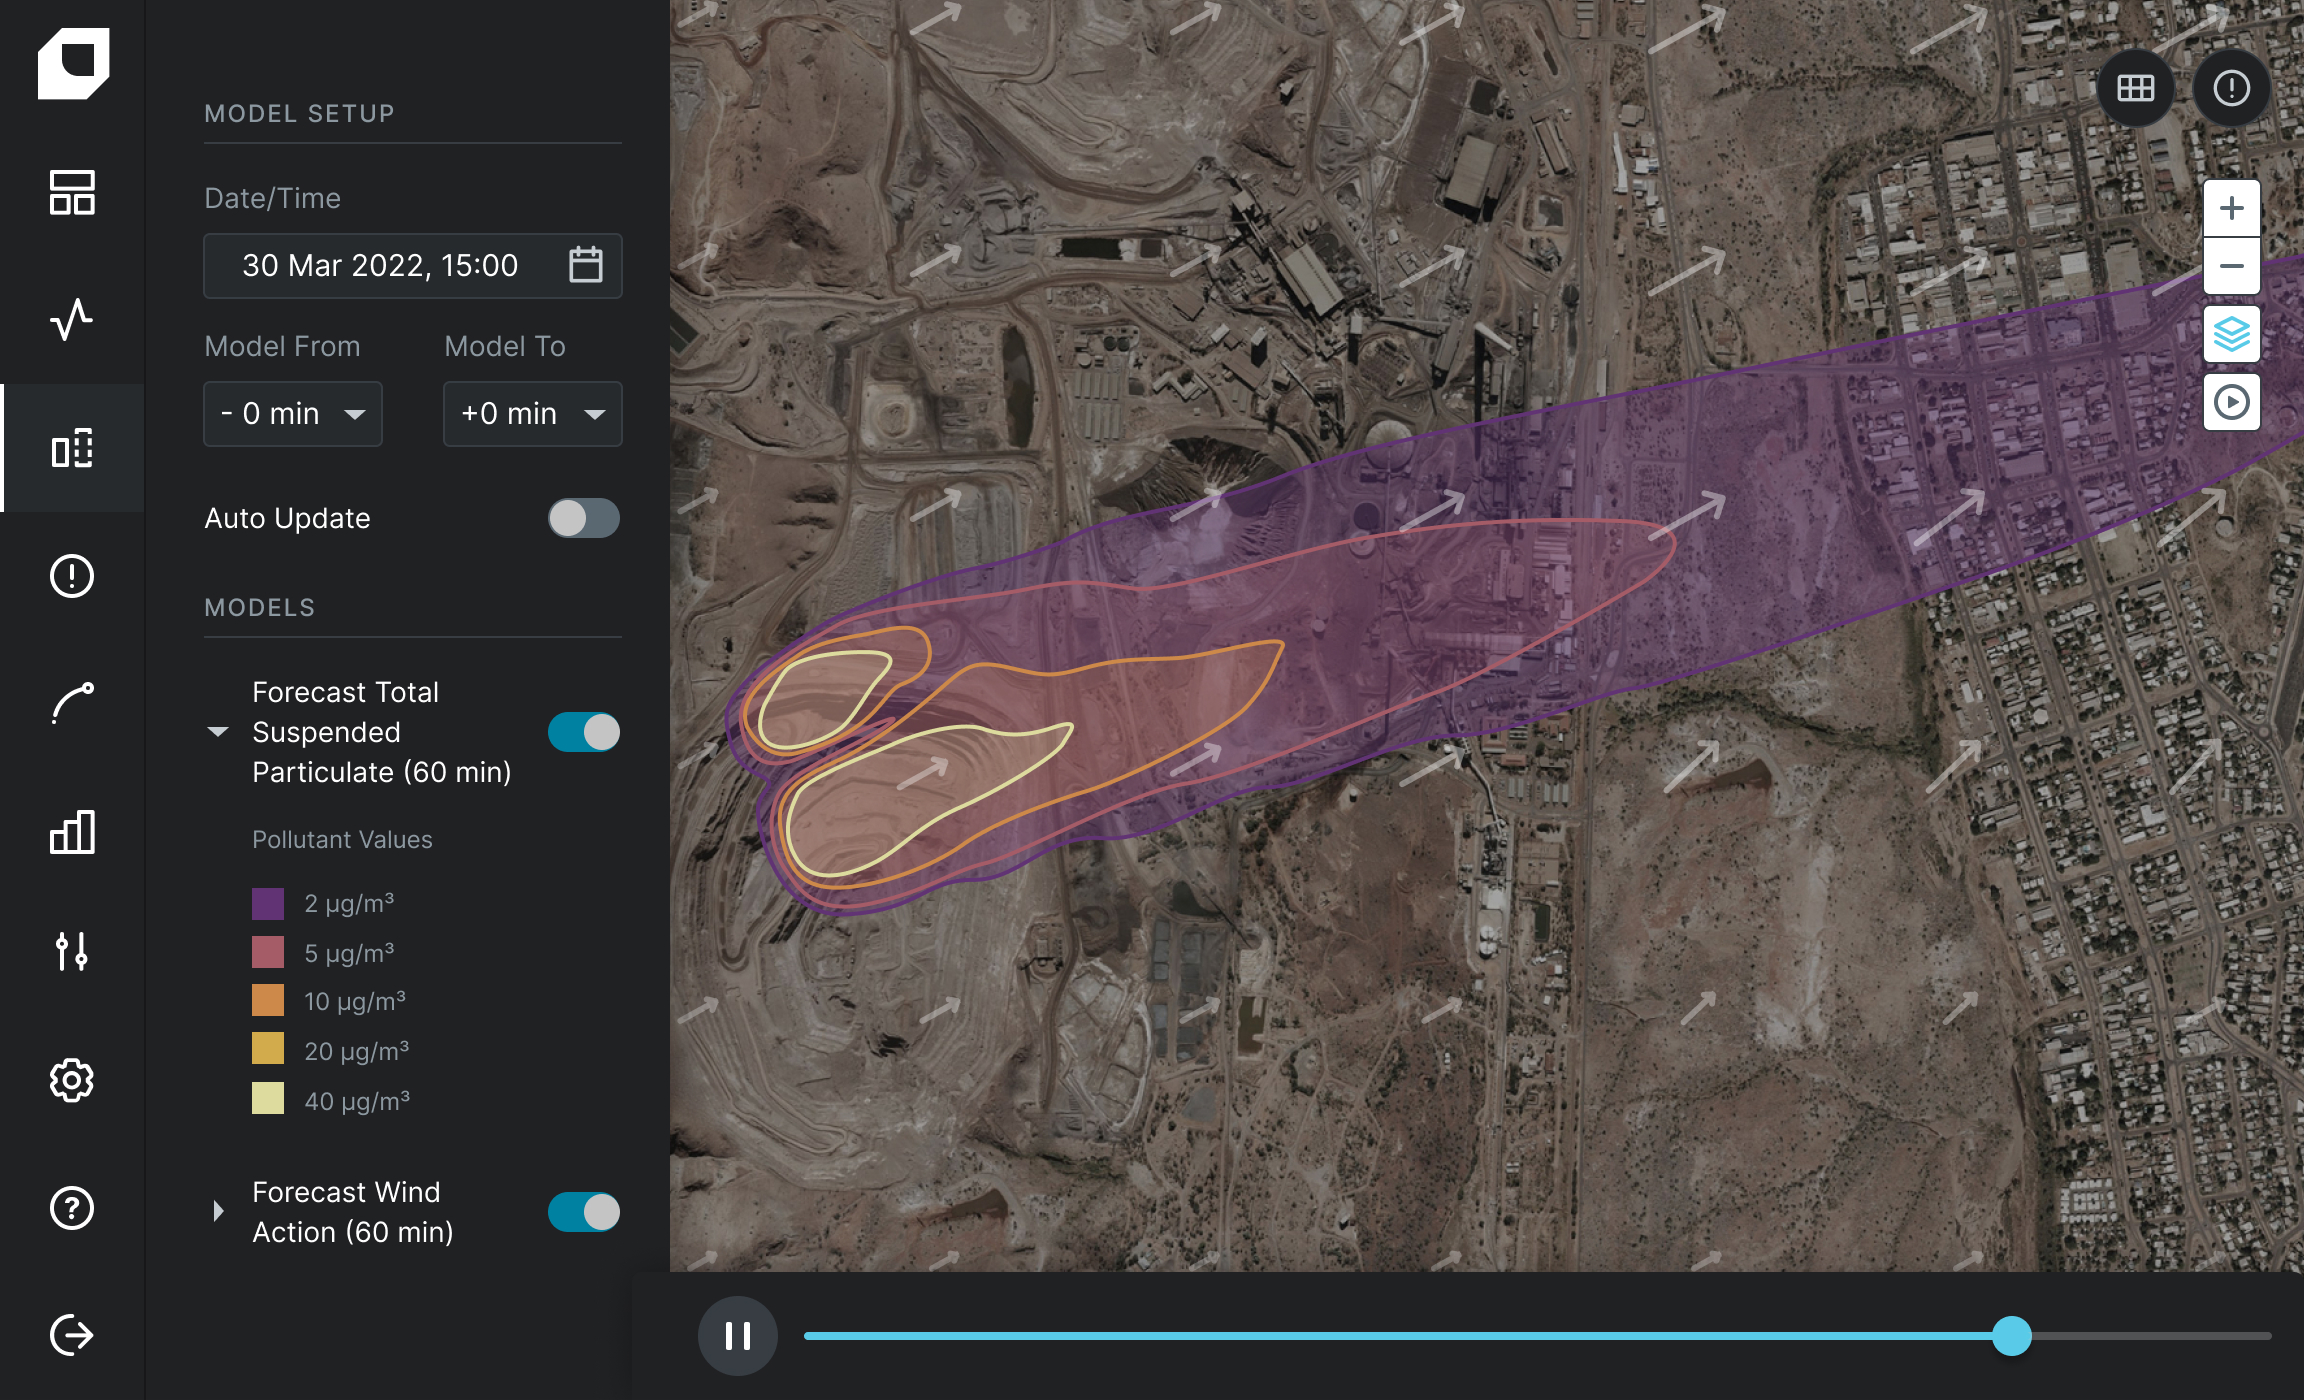The height and width of the screenshot is (1400, 2304).
Task: Open the bar chart reports icon
Action: click(x=72, y=832)
